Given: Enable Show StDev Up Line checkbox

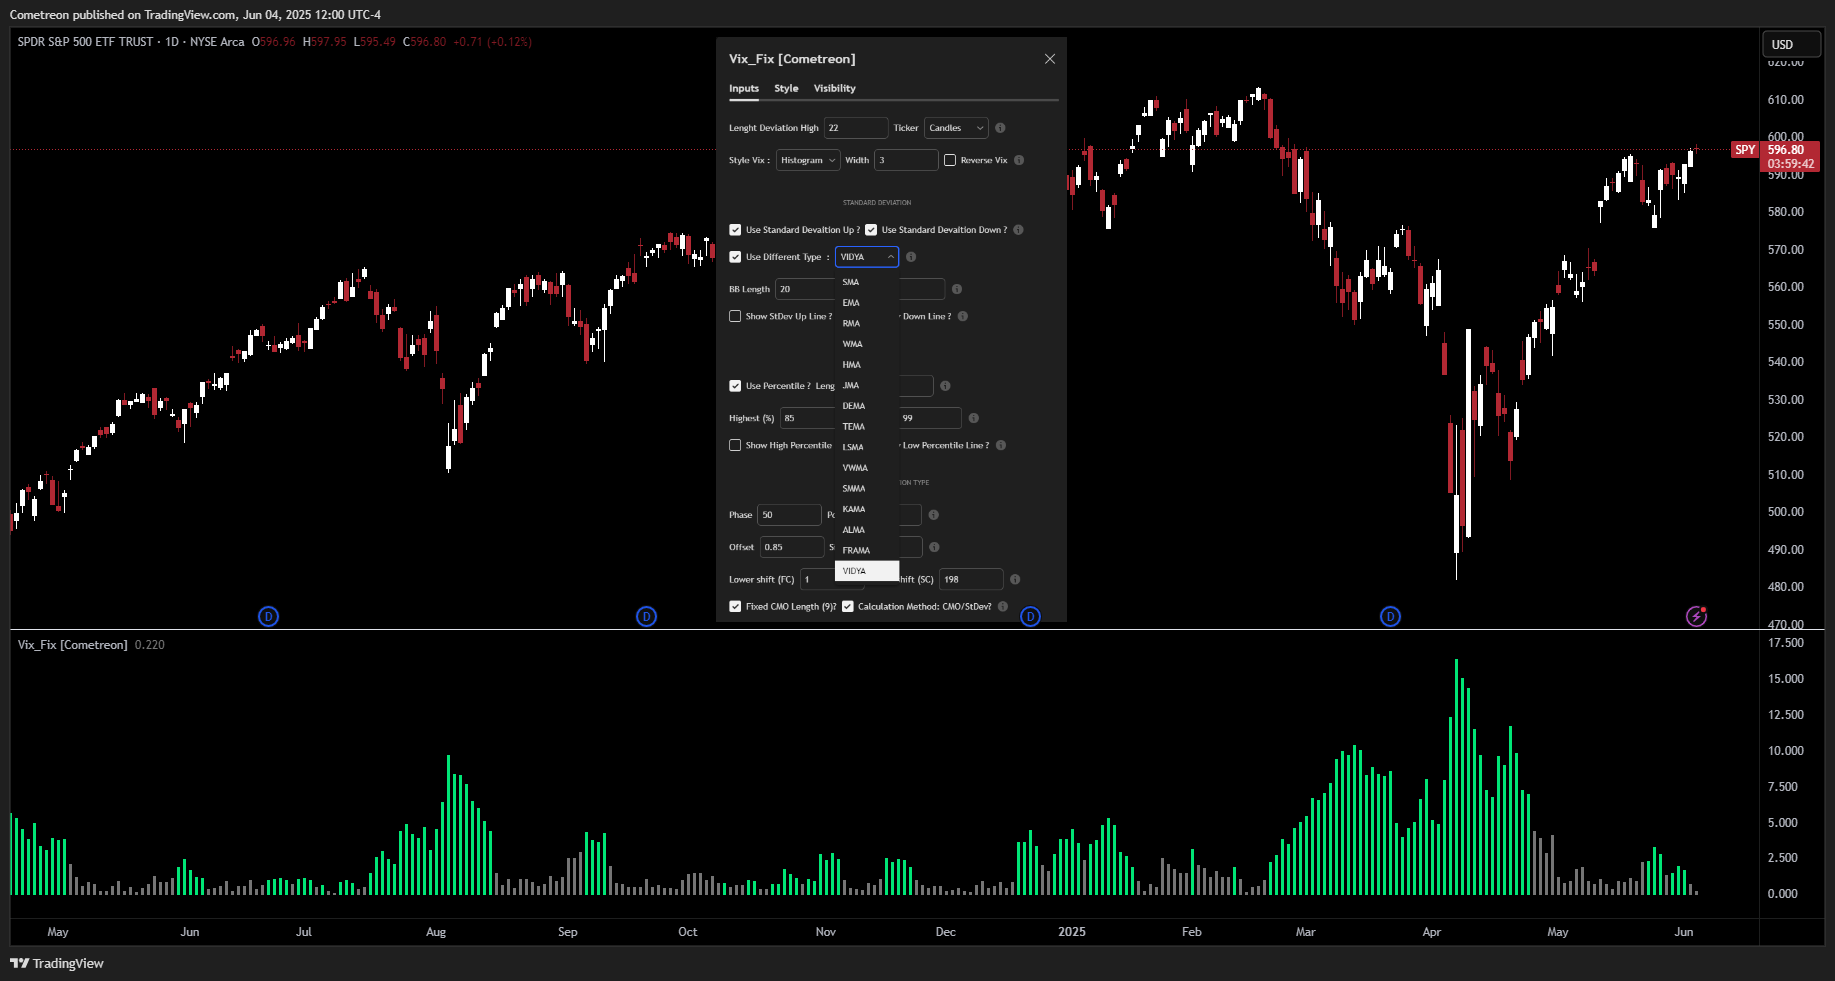Looking at the screenshot, I should tap(735, 316).
